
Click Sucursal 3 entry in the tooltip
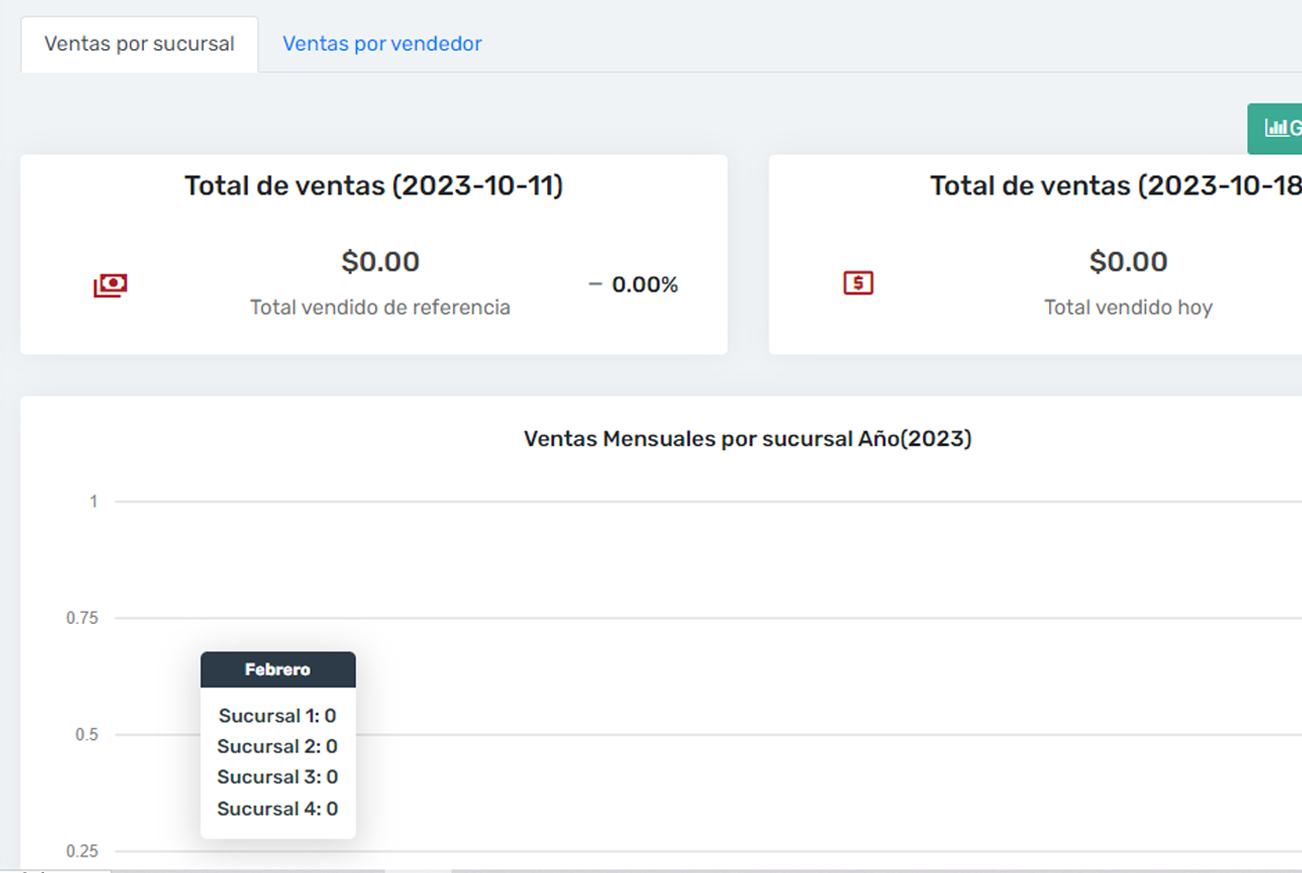click(x=278, y=777)
